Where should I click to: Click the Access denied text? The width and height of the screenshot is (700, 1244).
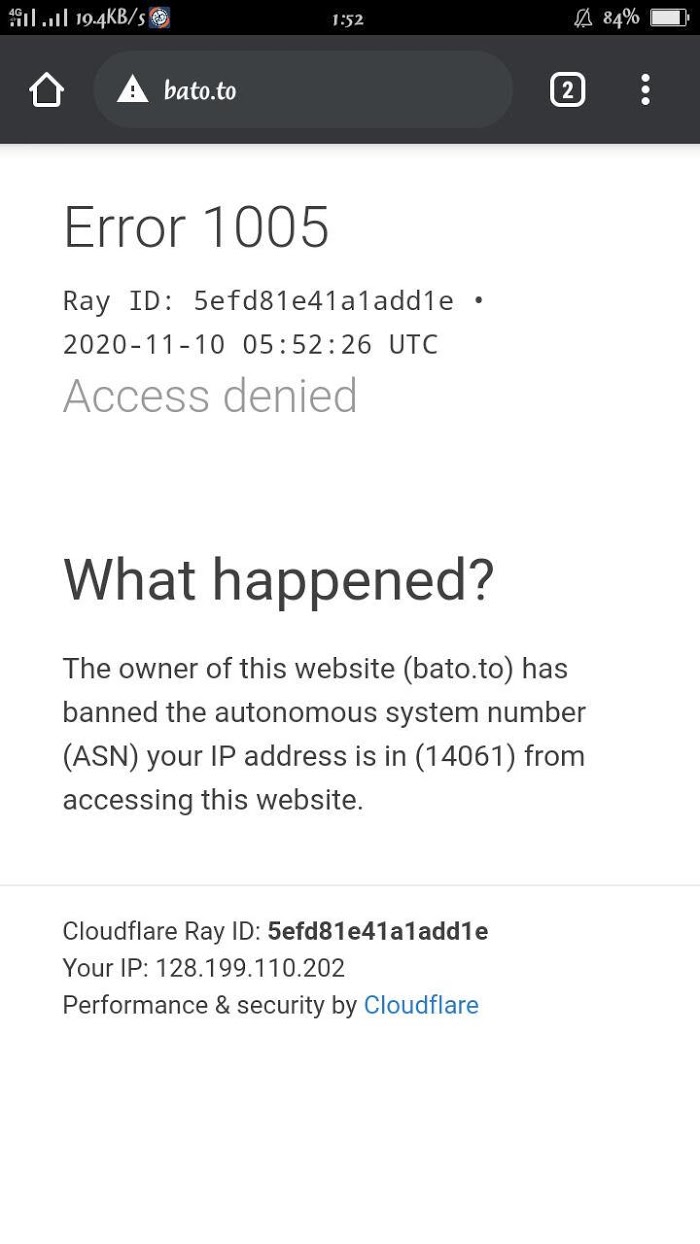(210, 396)
